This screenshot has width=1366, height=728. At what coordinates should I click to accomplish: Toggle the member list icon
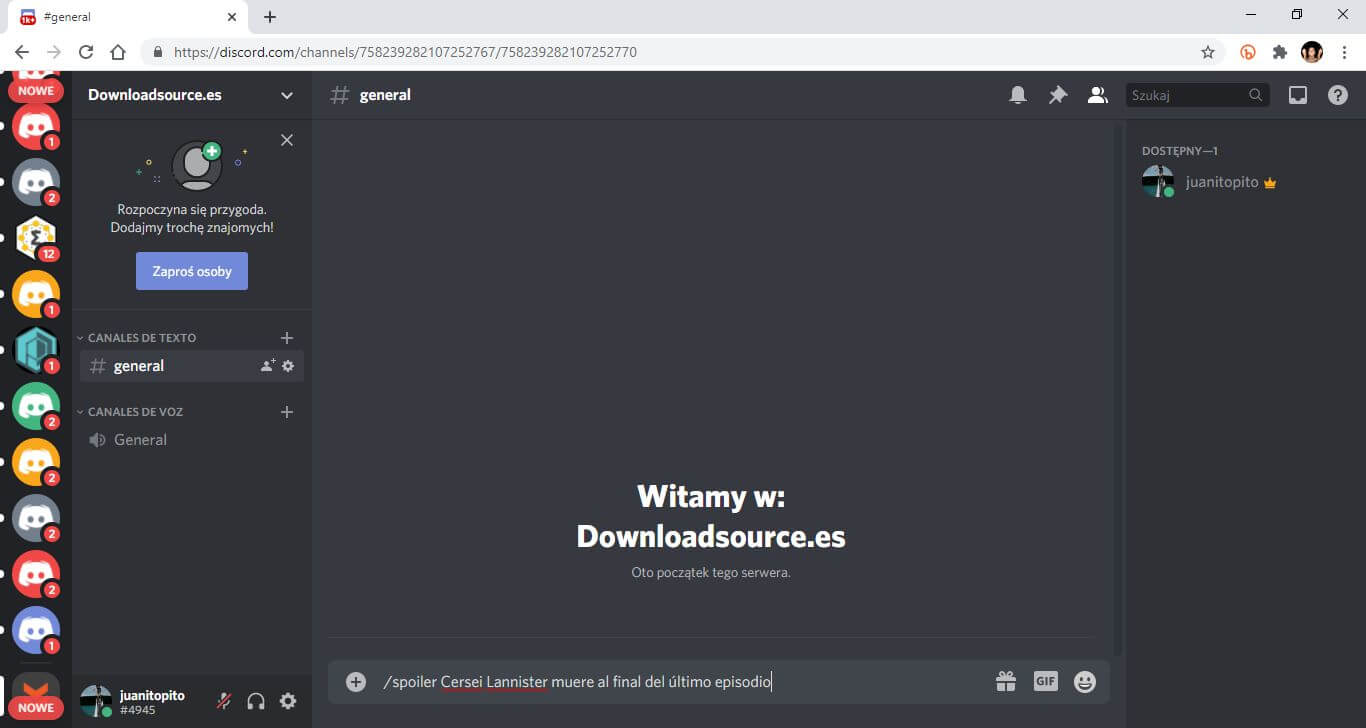pyautogui.click(x=1098, y=95)
